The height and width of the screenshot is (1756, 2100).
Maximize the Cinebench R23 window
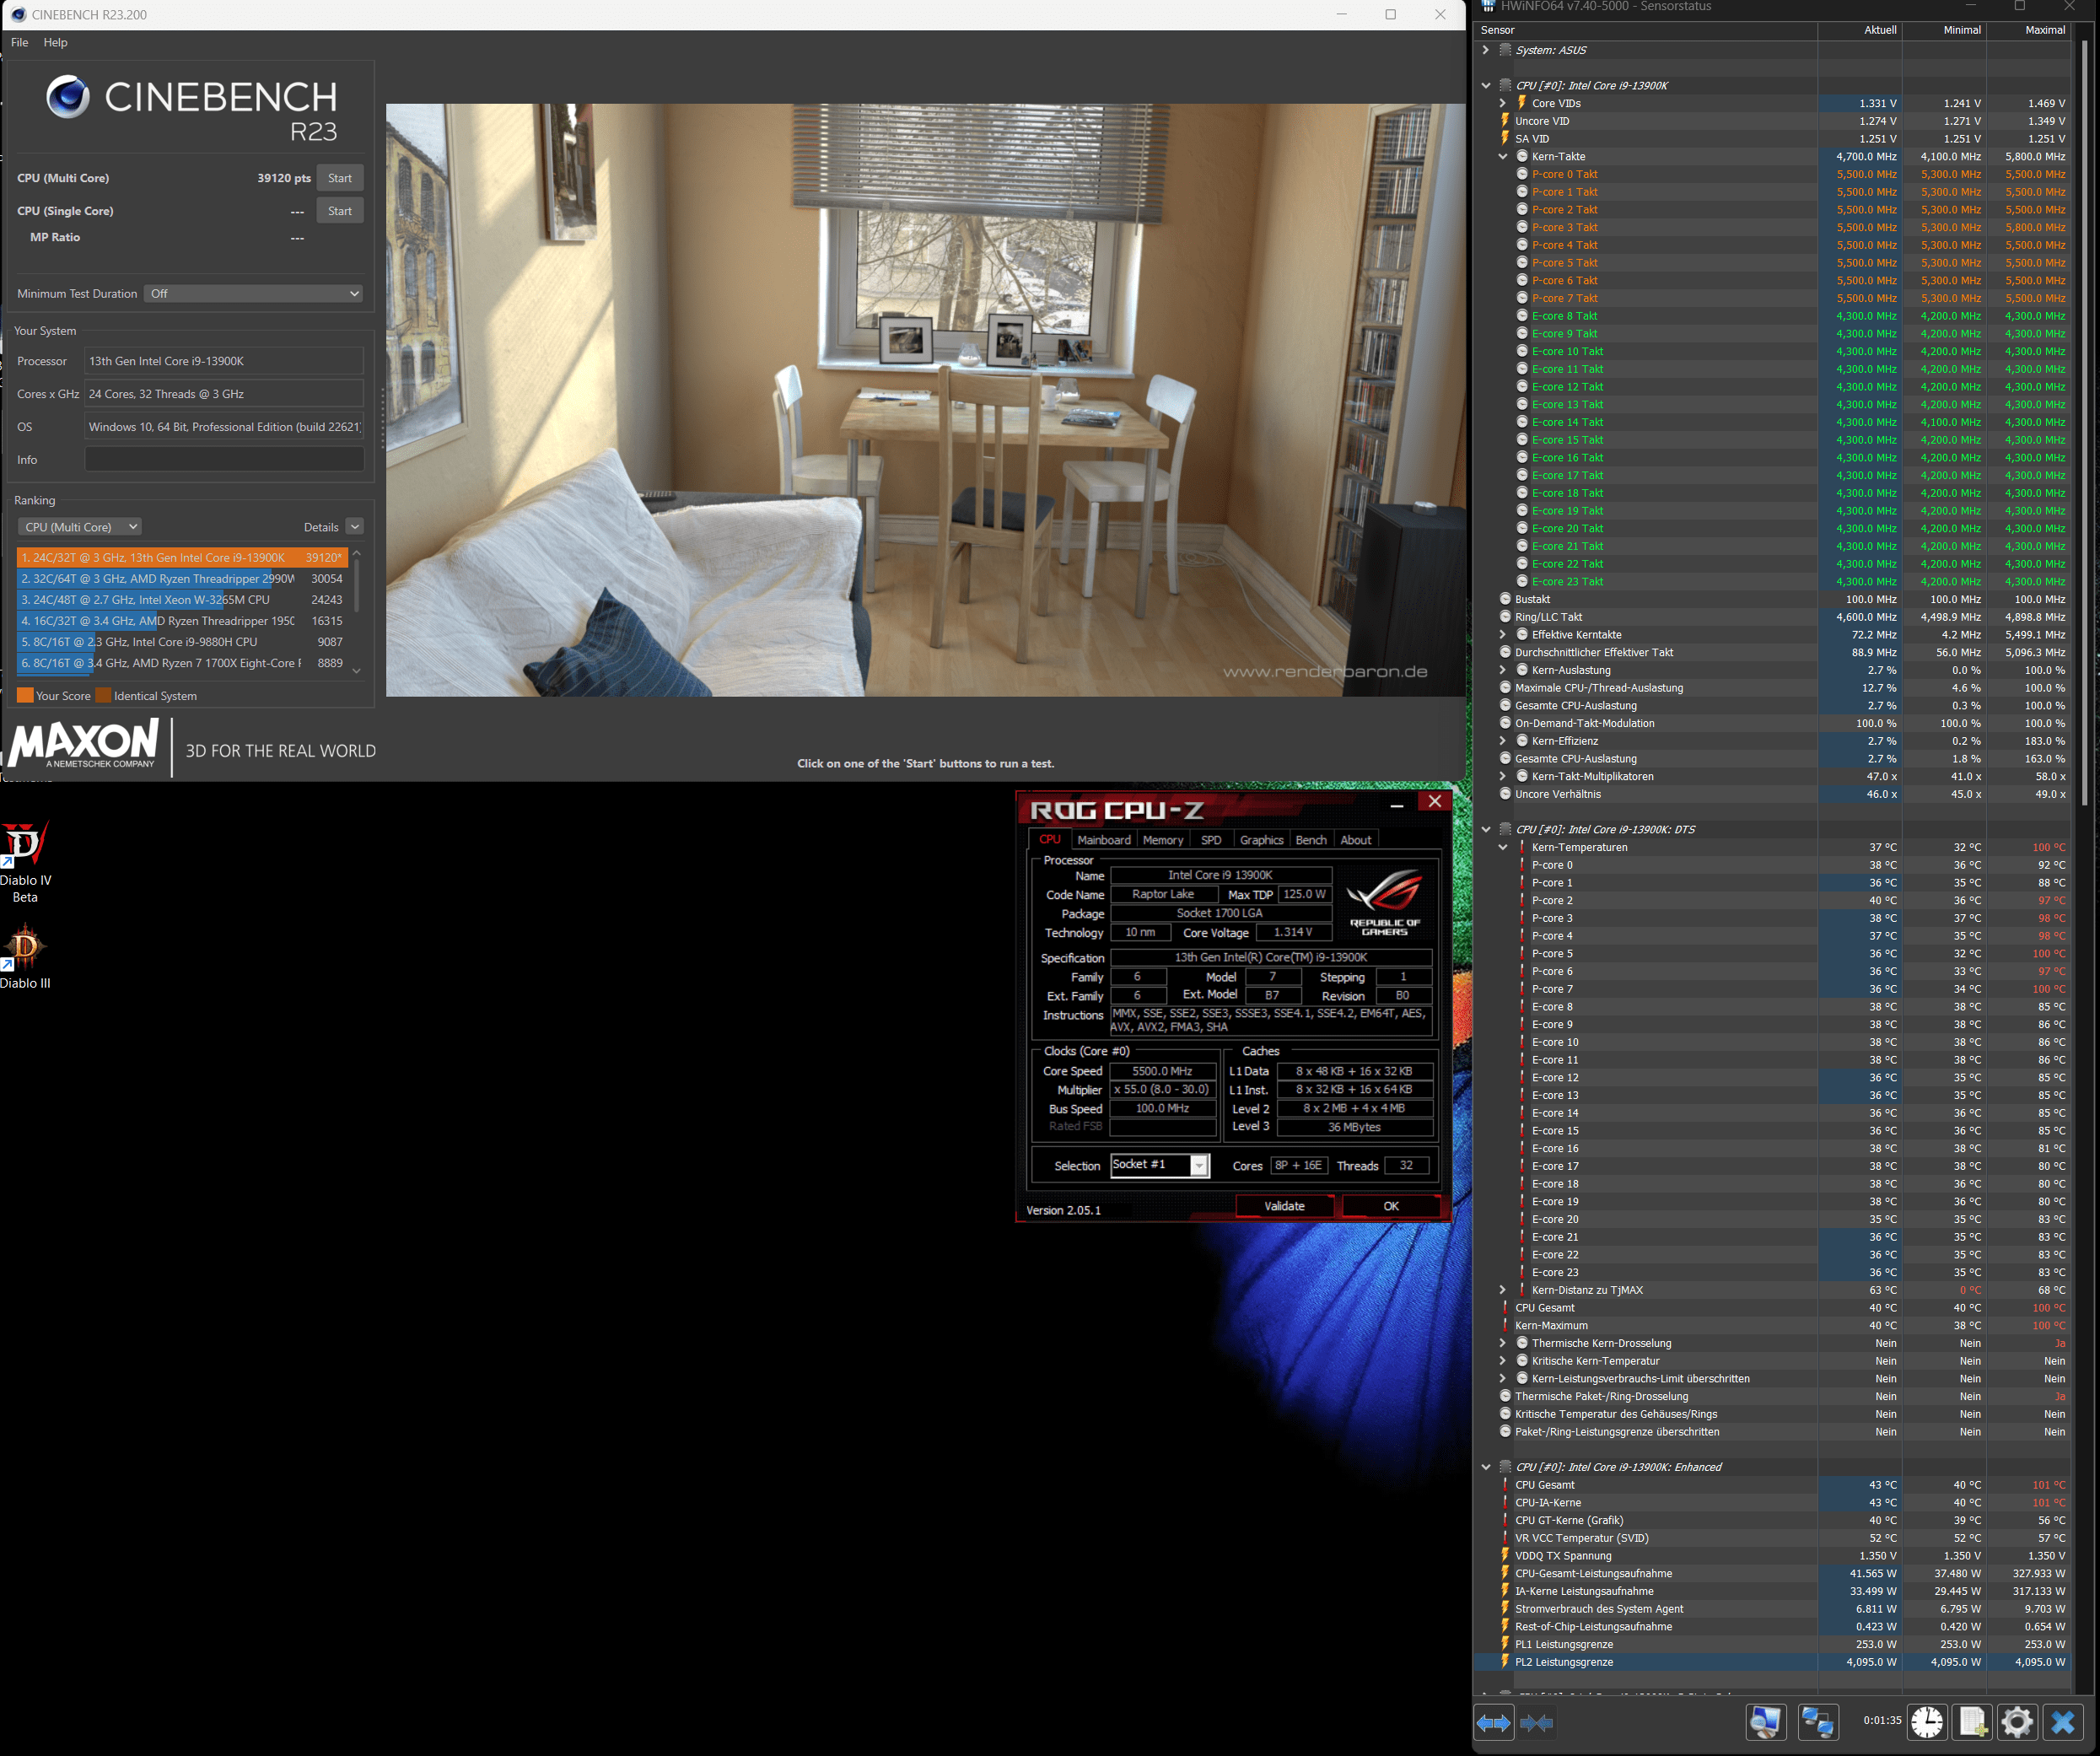(x=1390, y=14)
